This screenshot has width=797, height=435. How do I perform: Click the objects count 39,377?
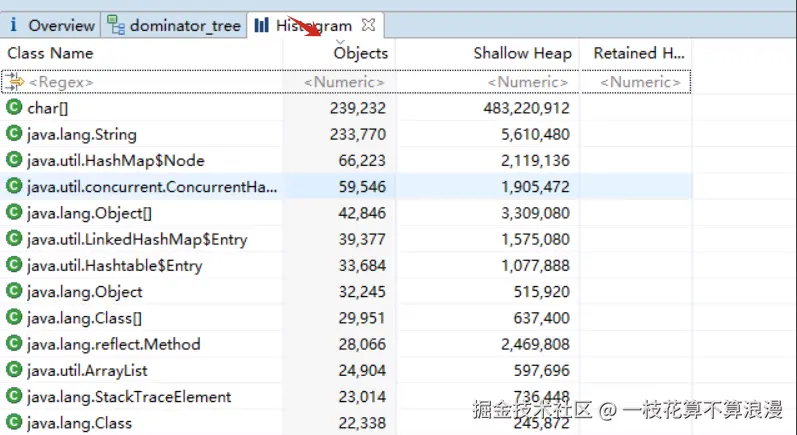pos(362,239)
